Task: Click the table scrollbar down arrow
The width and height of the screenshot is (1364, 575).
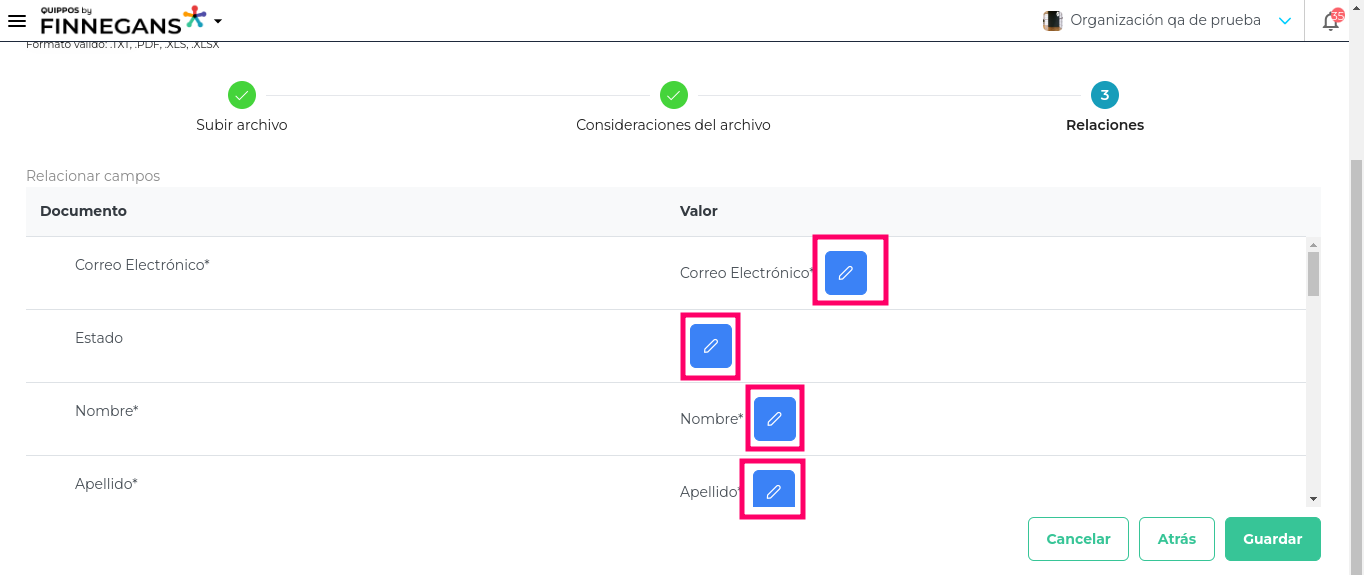Action: coord(1313,499)
